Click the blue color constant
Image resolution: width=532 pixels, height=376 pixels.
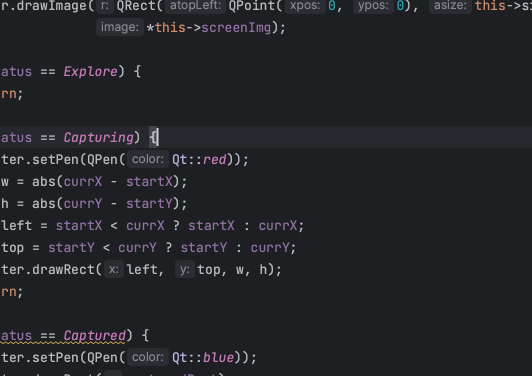[x=218, y=358]
